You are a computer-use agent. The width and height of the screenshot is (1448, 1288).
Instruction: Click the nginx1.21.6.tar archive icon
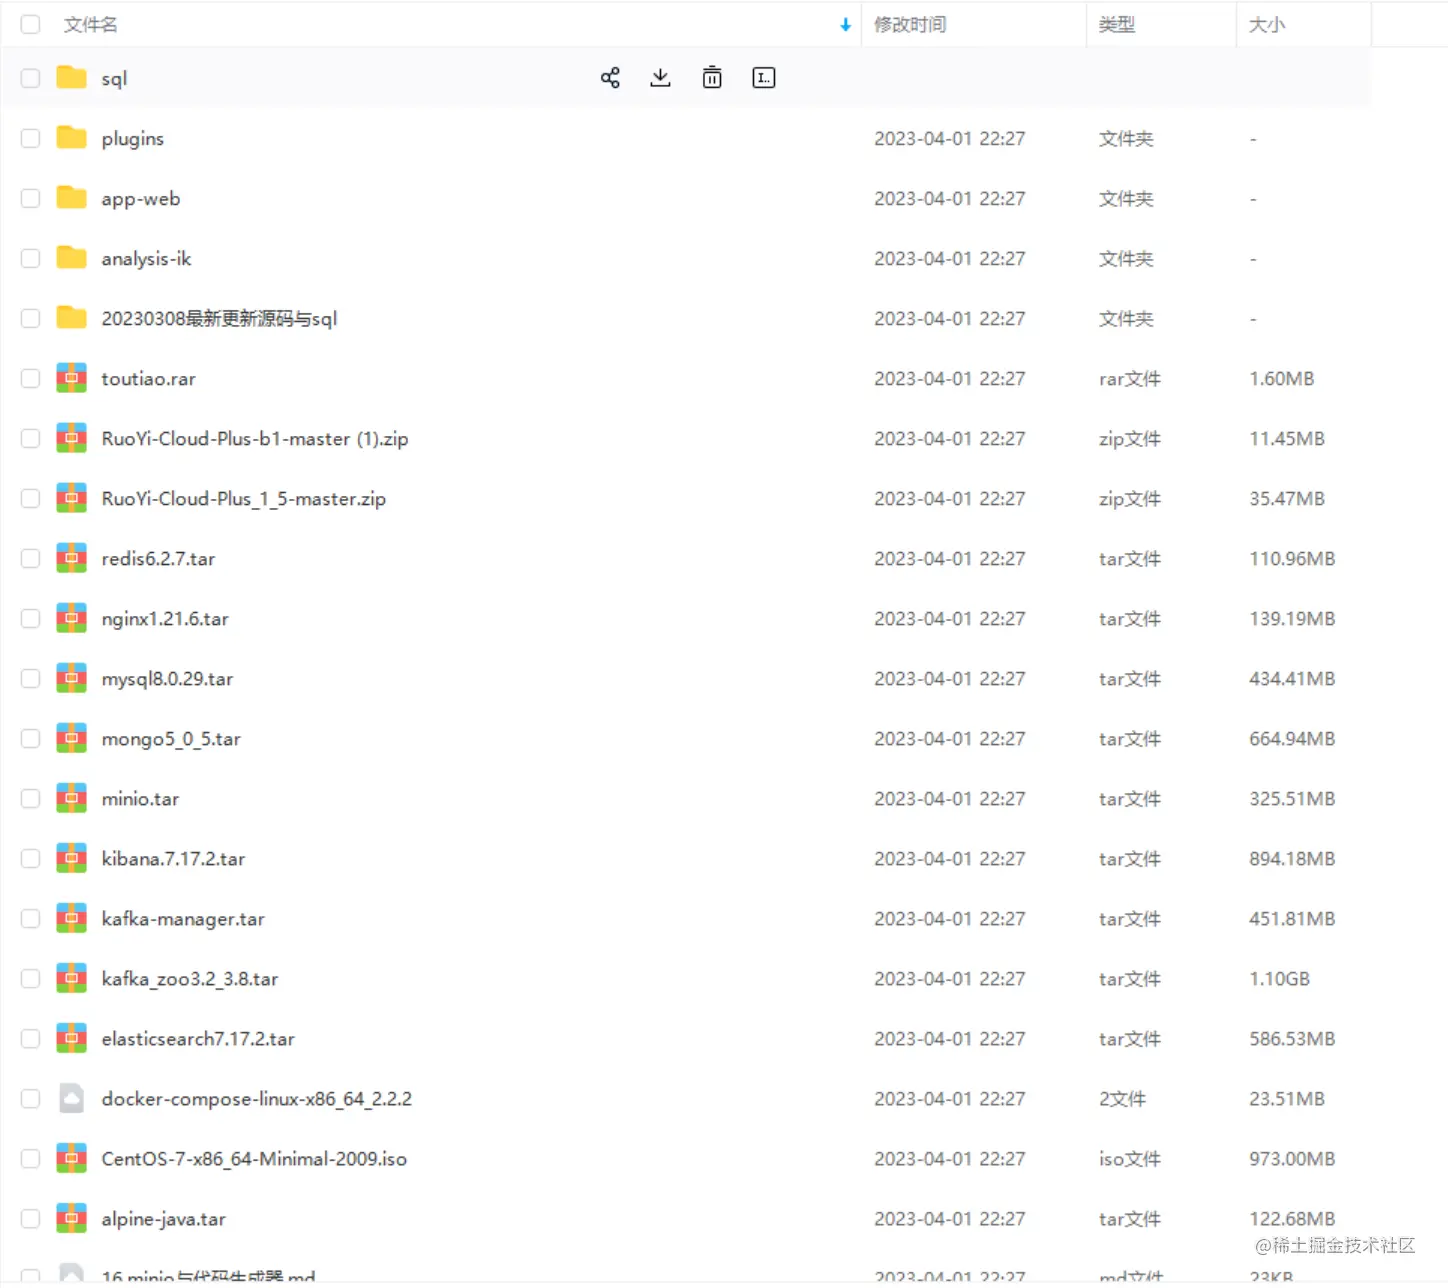click(x=71, y=618)
